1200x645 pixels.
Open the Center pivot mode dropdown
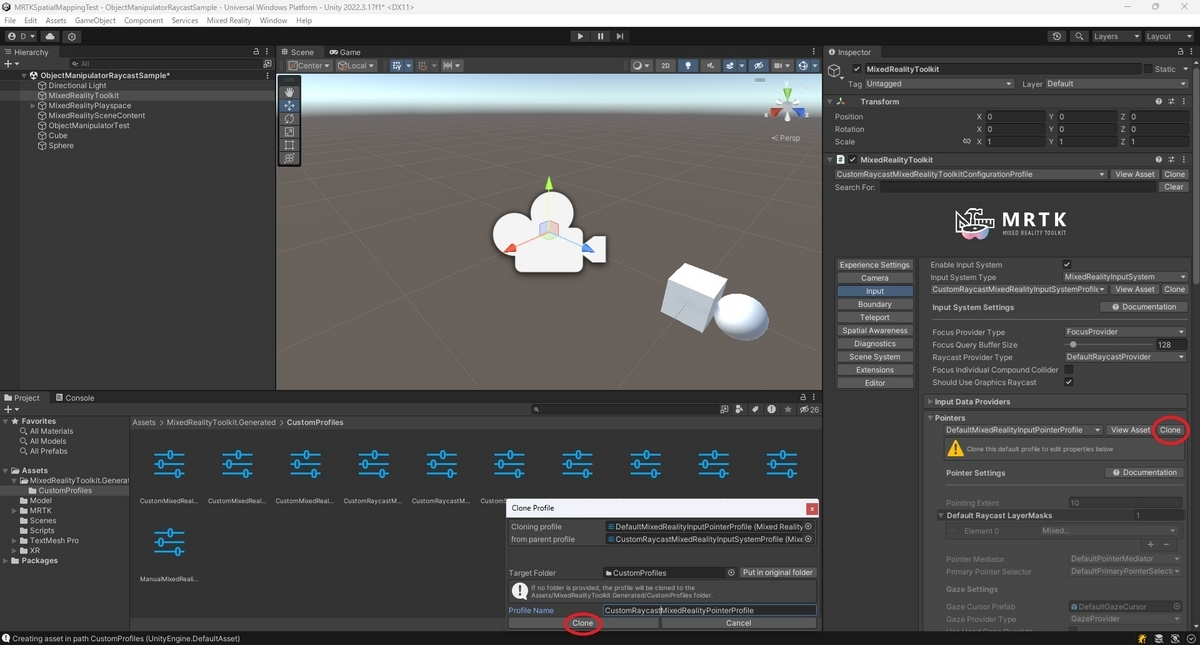[310, 66]
